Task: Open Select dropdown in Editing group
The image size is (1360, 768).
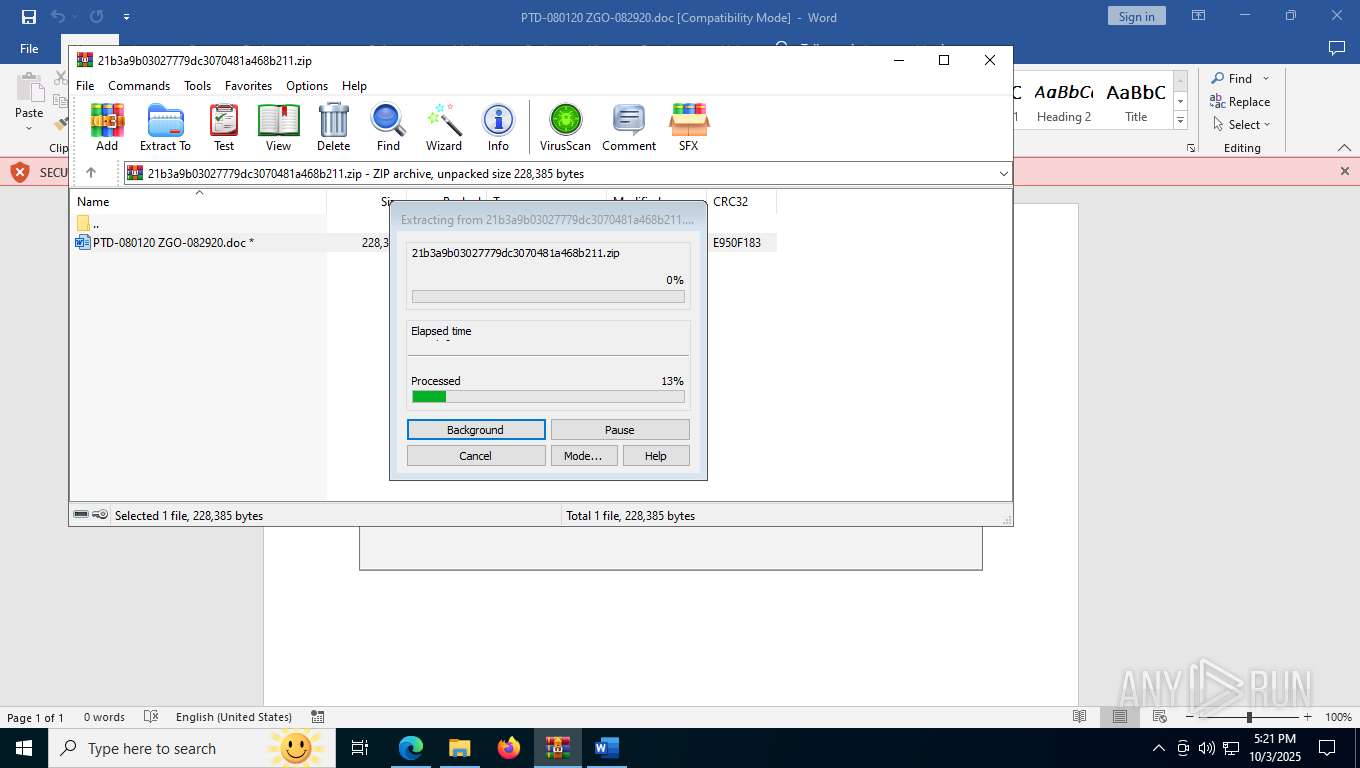Action: click(x=1241, y=124)
